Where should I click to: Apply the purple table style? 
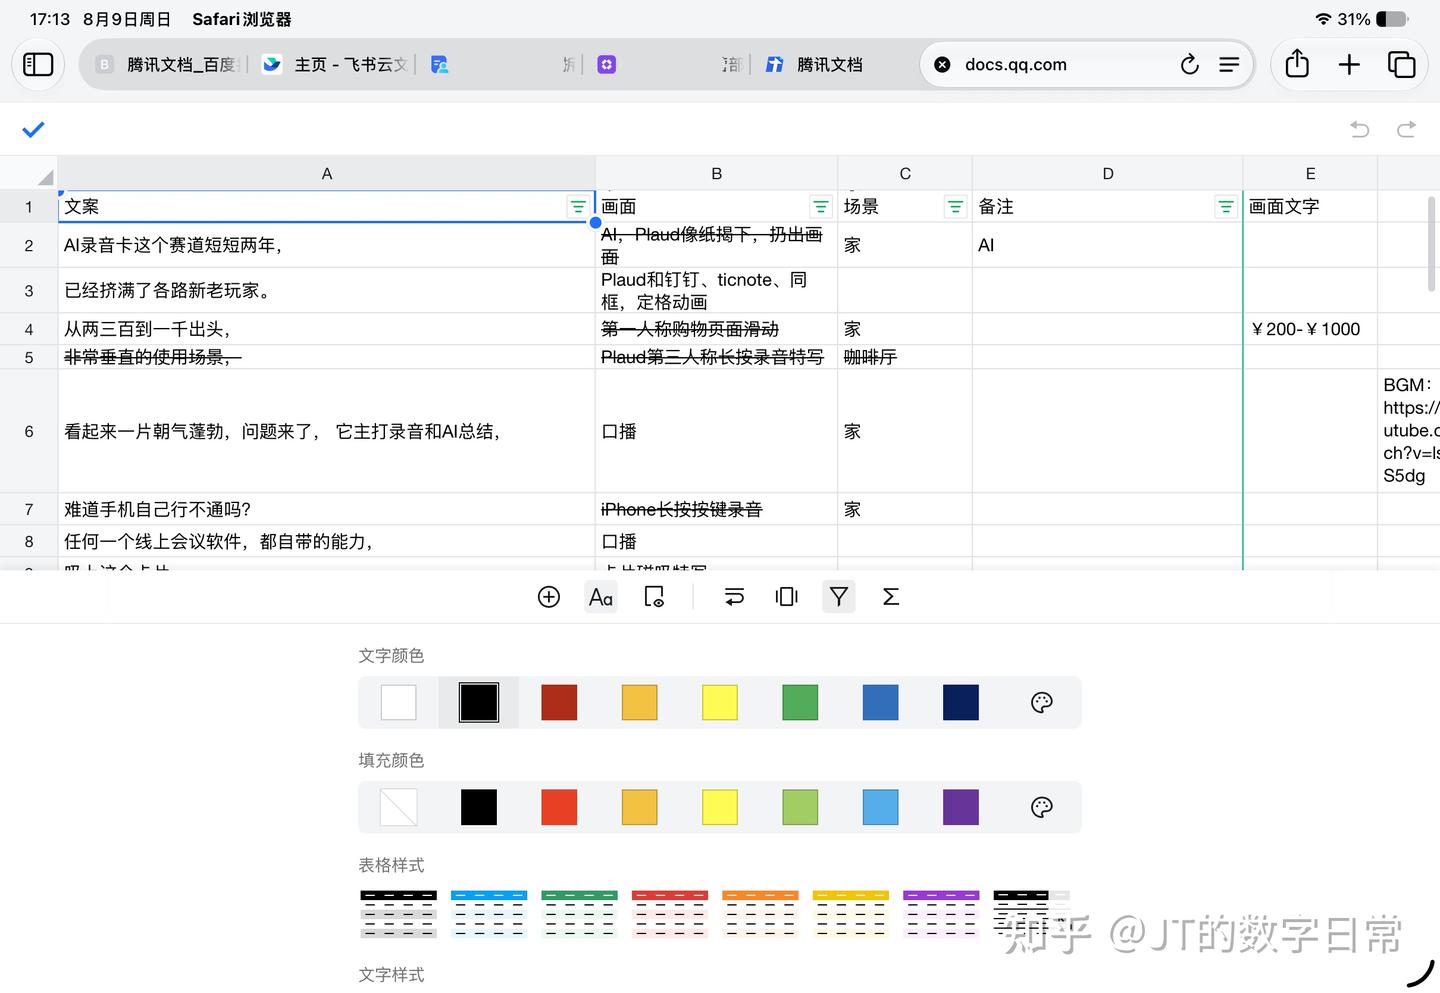941,914
